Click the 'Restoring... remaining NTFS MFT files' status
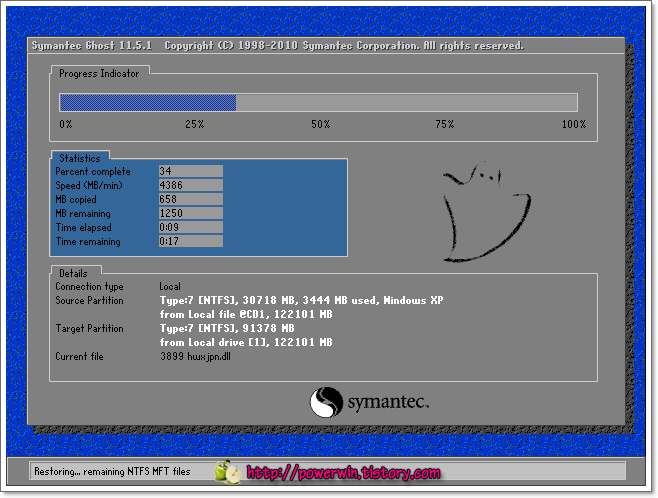 click(112, 472)
